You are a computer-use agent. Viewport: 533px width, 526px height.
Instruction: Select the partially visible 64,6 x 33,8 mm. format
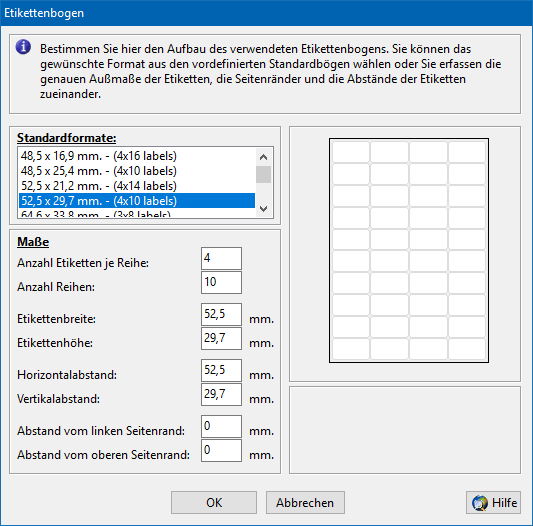point(137,213)
